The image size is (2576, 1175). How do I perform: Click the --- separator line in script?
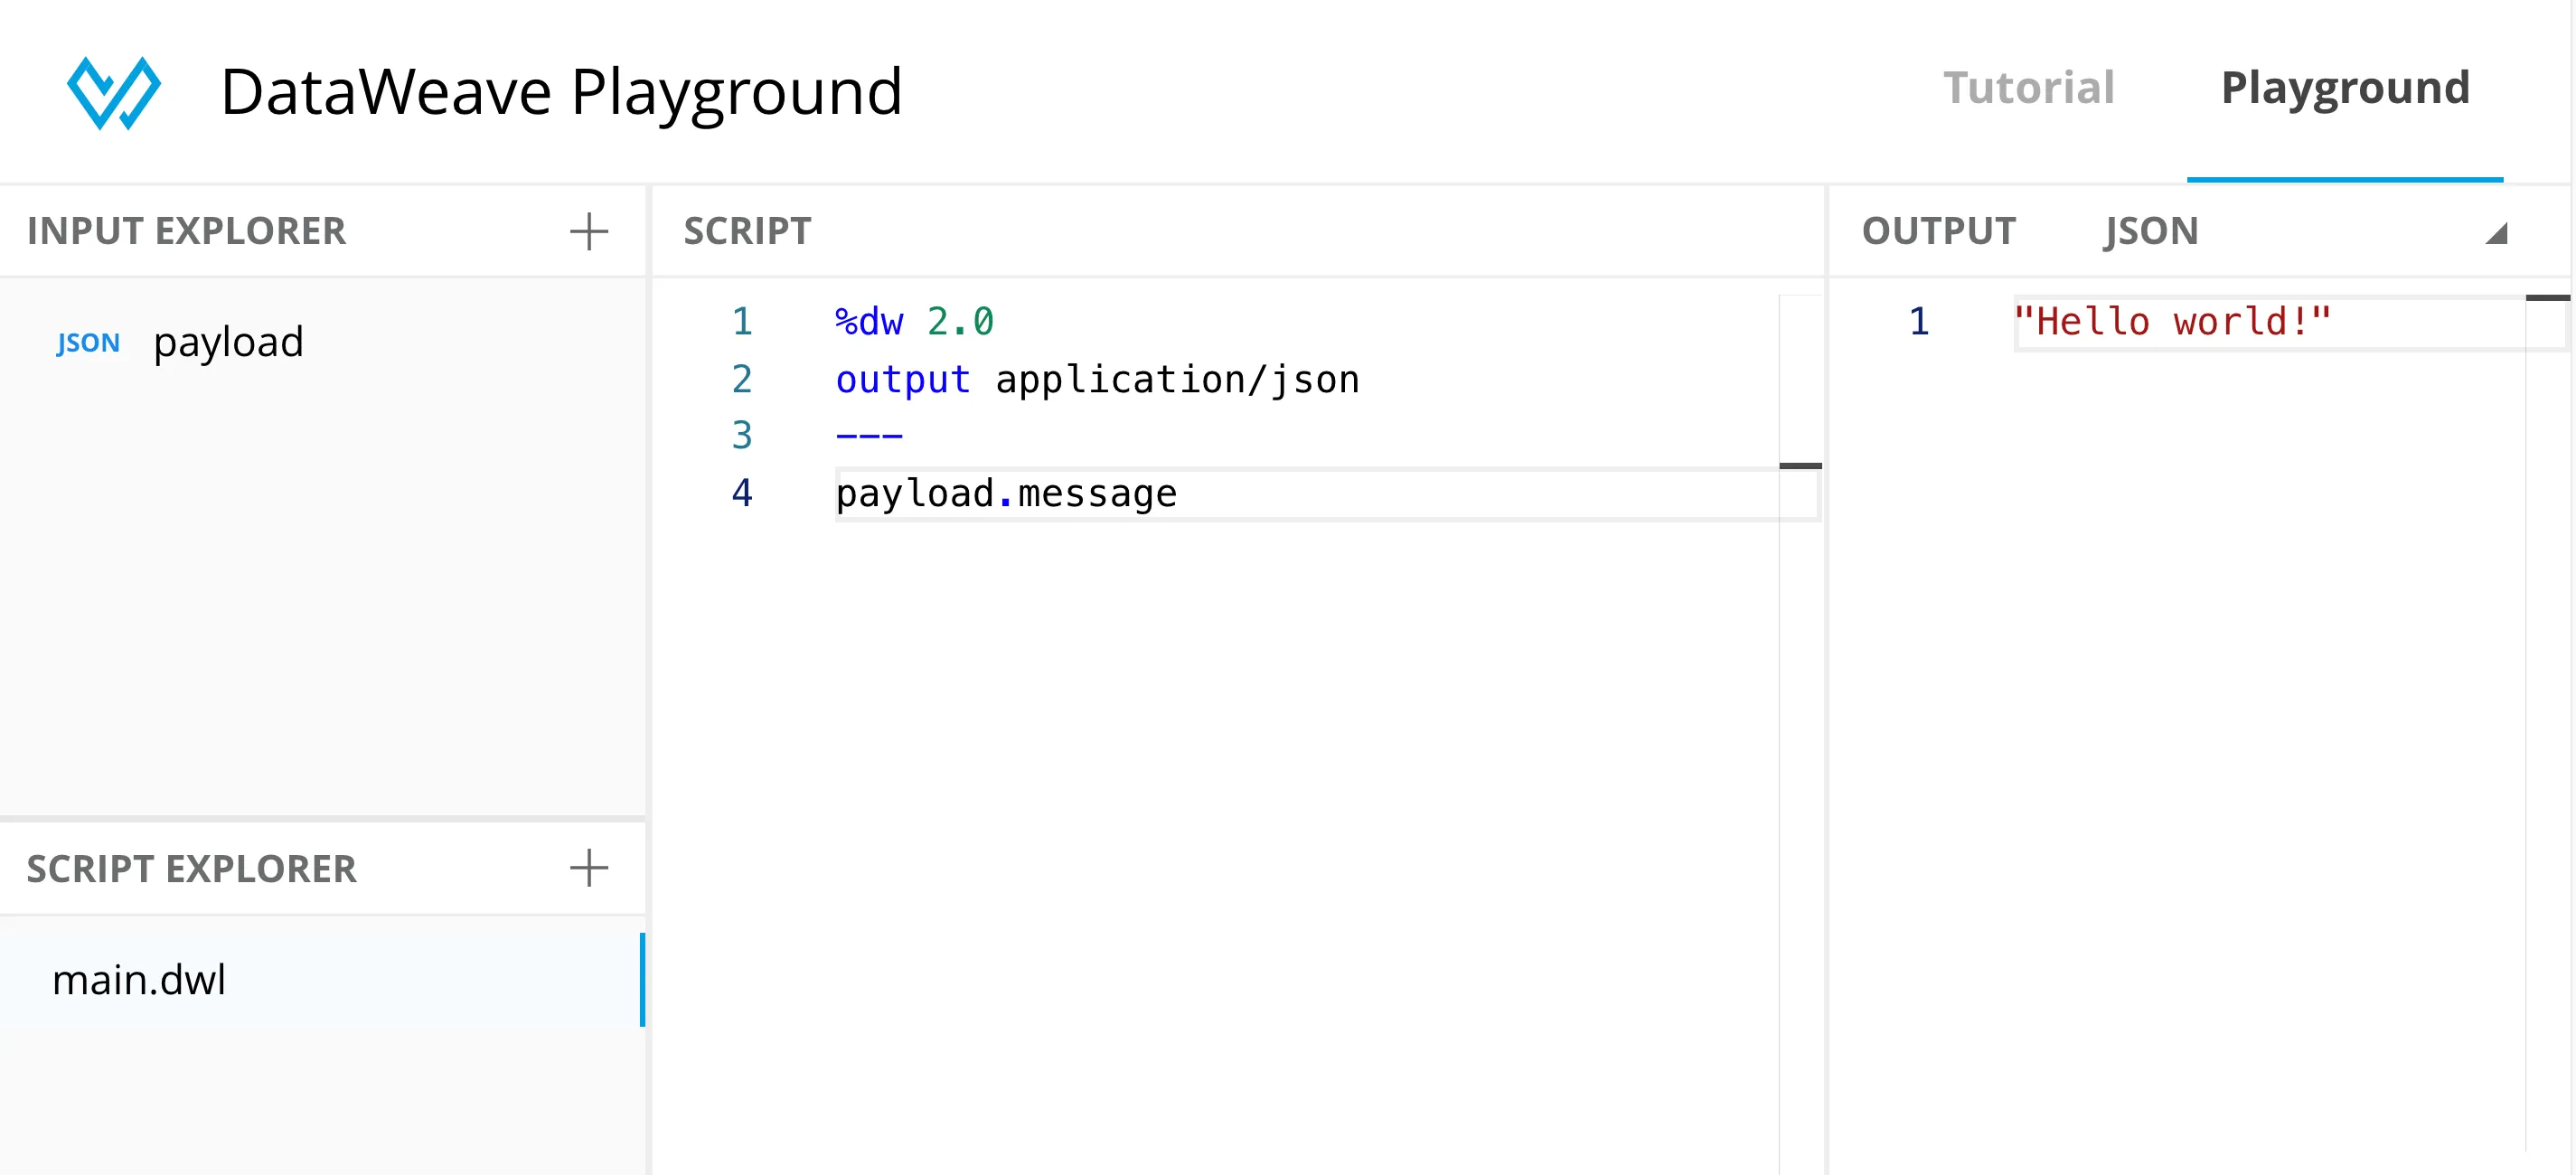(869, 436)
